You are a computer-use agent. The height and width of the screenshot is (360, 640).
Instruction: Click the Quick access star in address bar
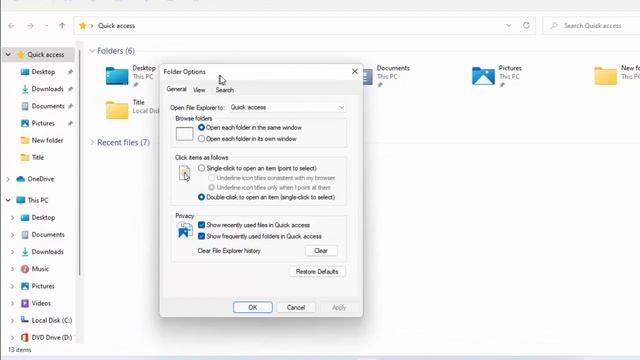point(83,26)
